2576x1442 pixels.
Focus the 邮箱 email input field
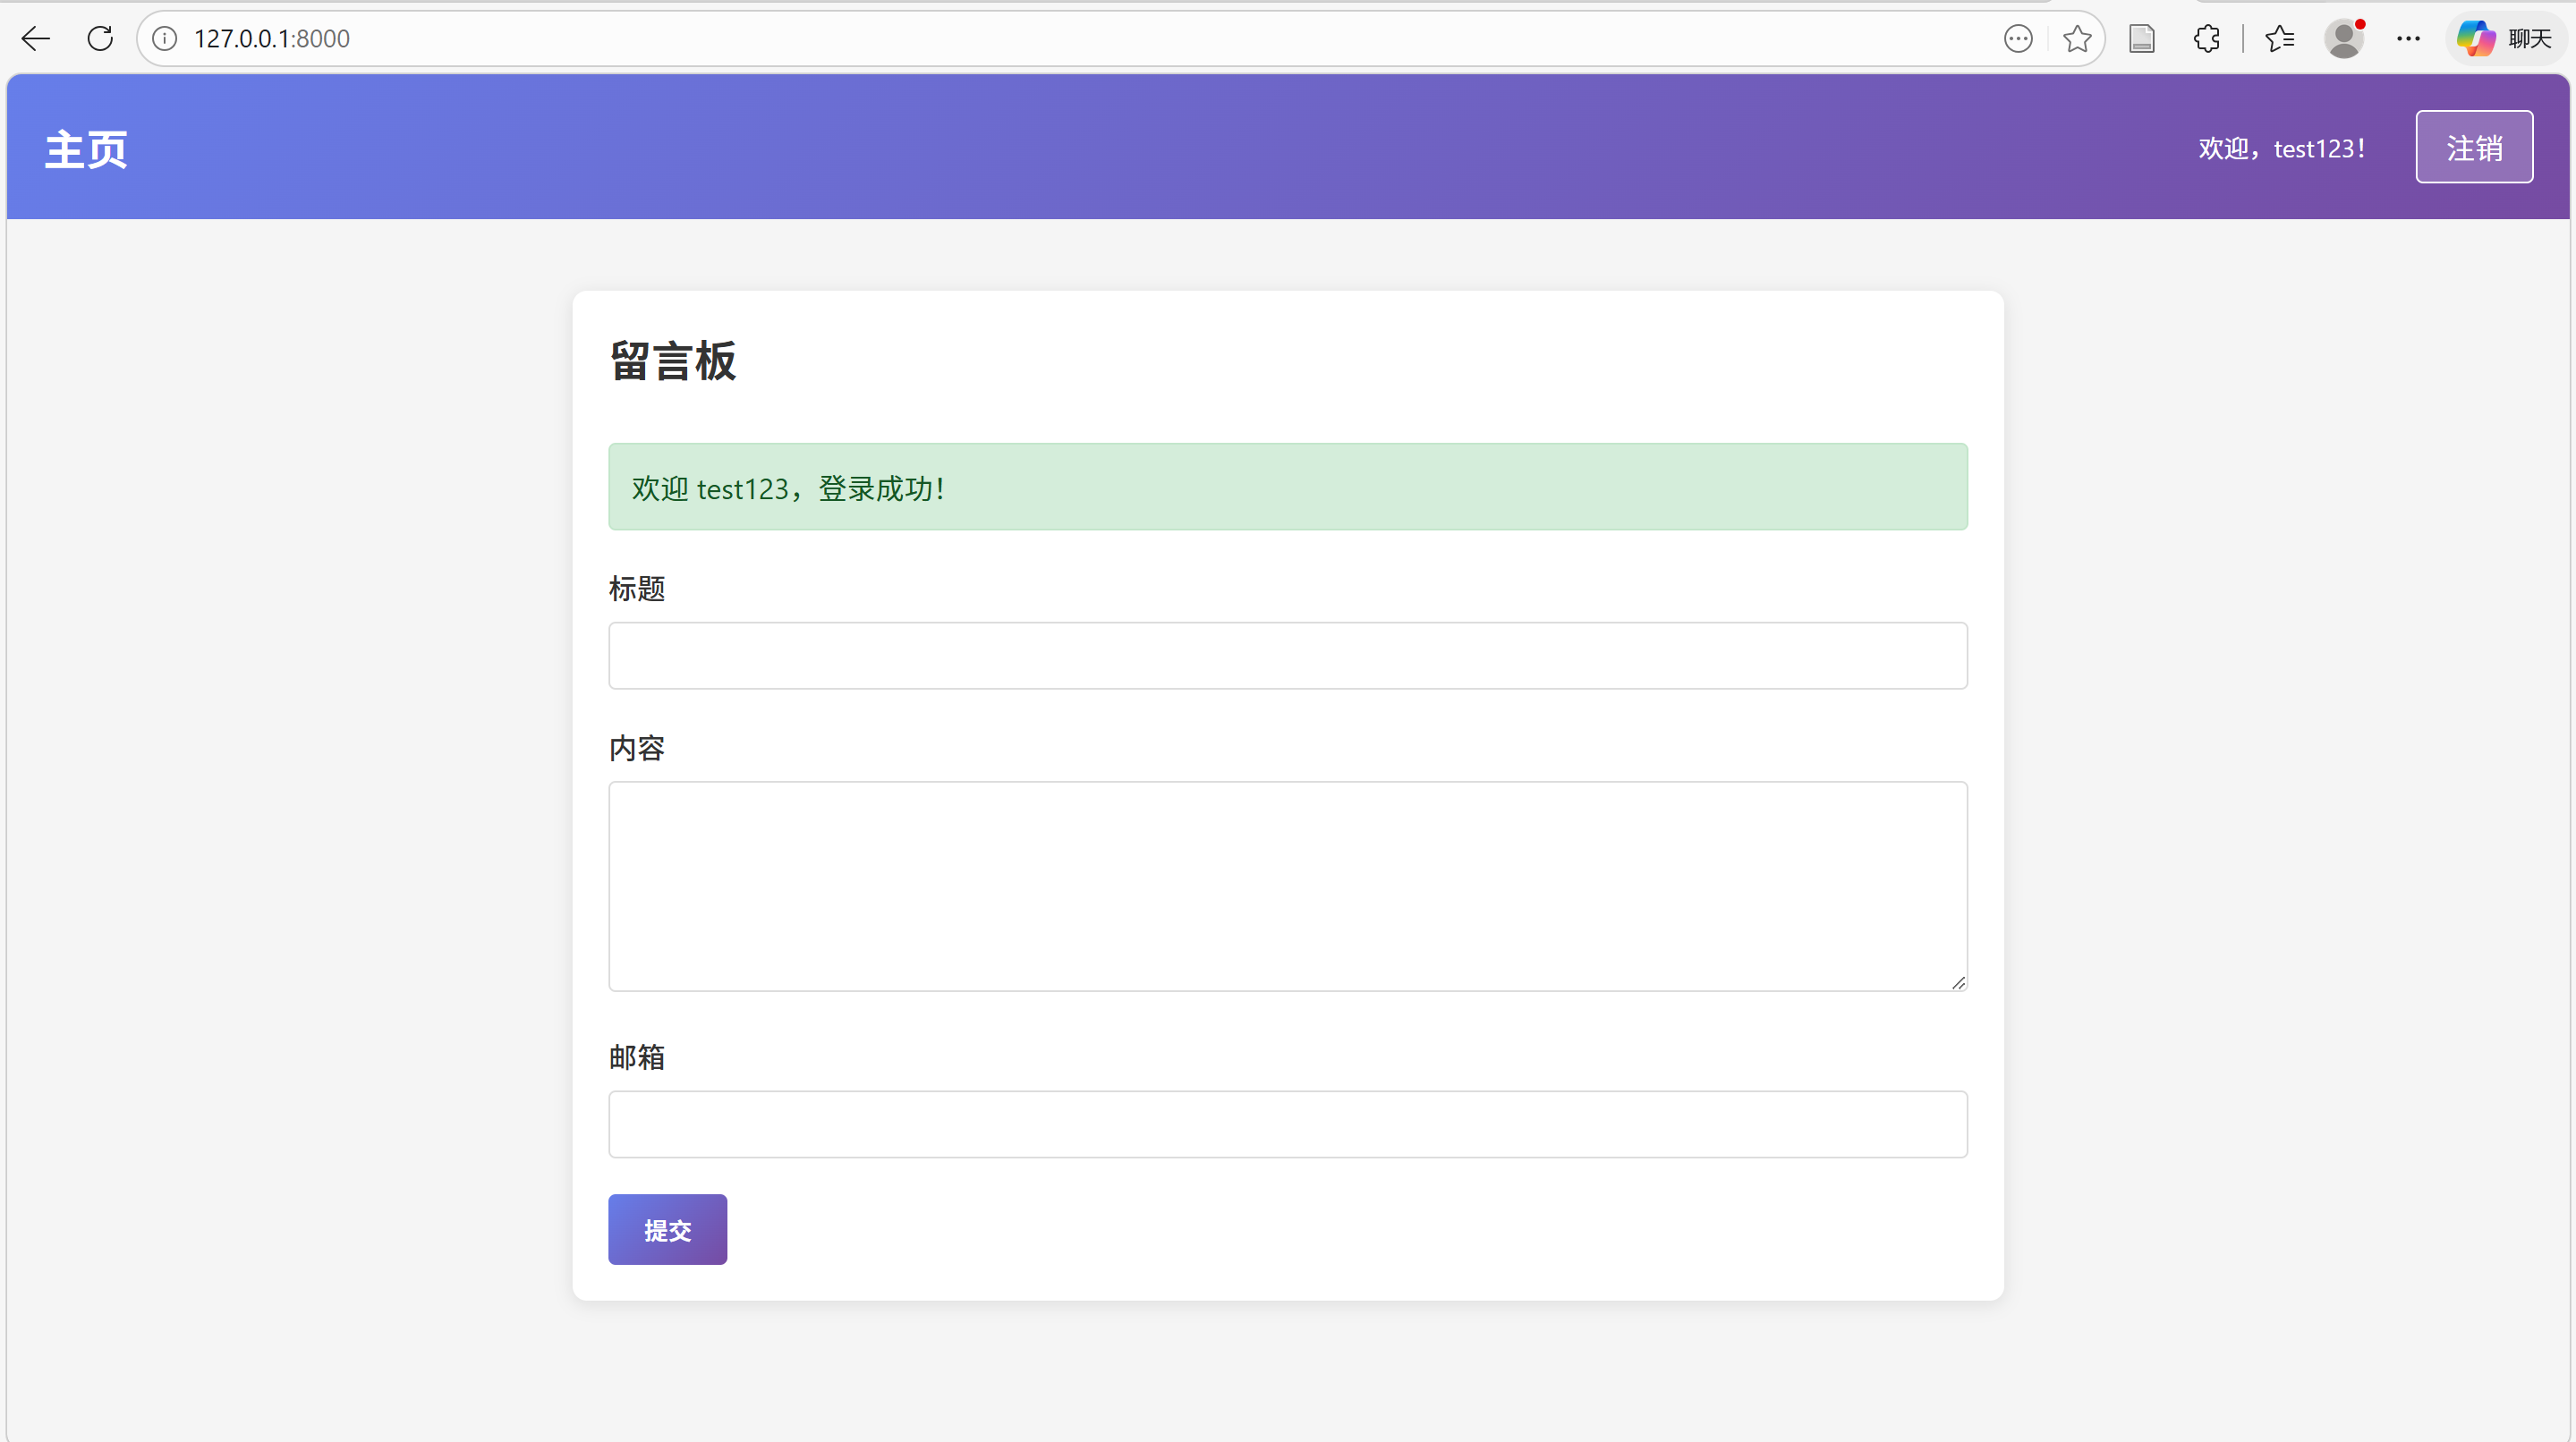coord(1287,1124)
